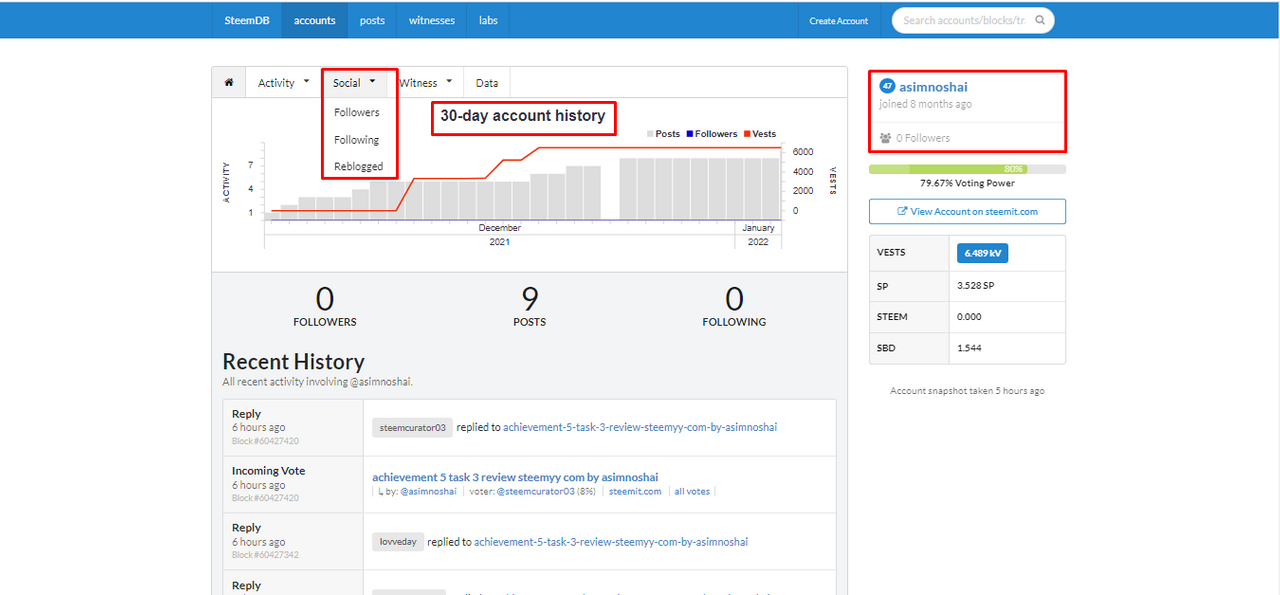Select Followers from Social menu
Image resolution: width=1280 pixels, height=595 pixels.
[x=357, y=113]
